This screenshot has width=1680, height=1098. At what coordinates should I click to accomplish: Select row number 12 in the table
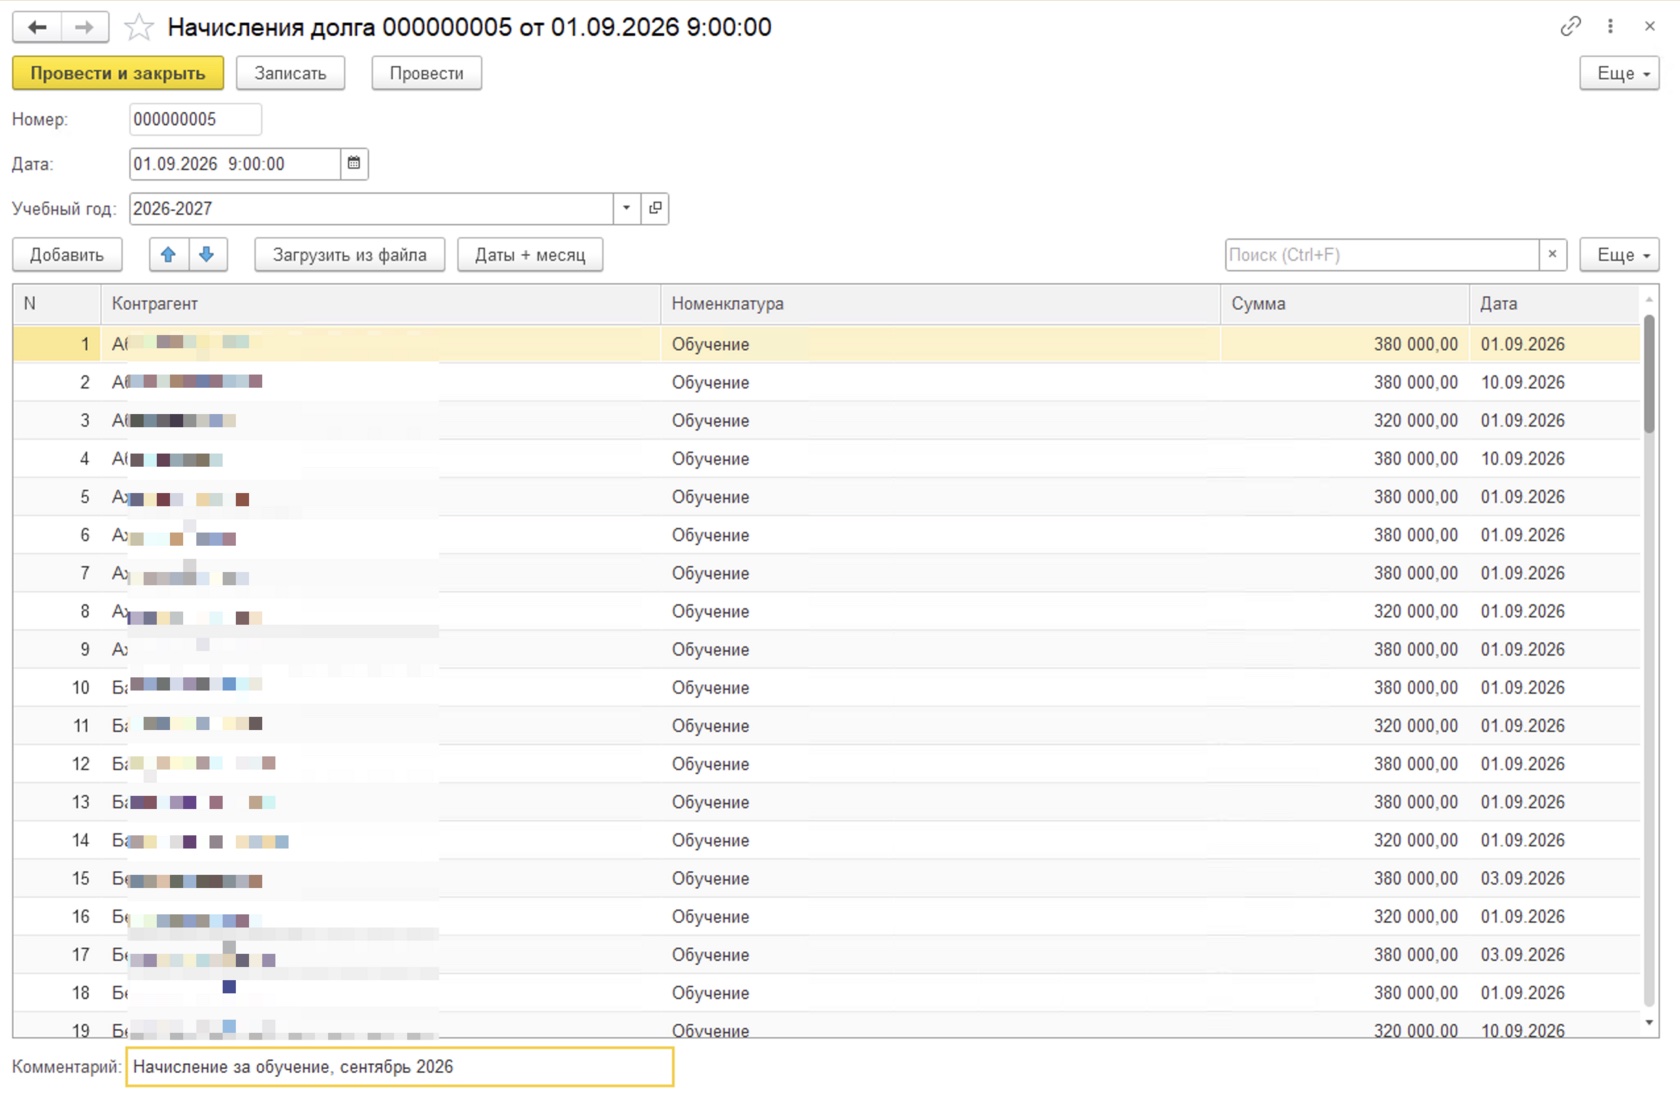(56, 764)
